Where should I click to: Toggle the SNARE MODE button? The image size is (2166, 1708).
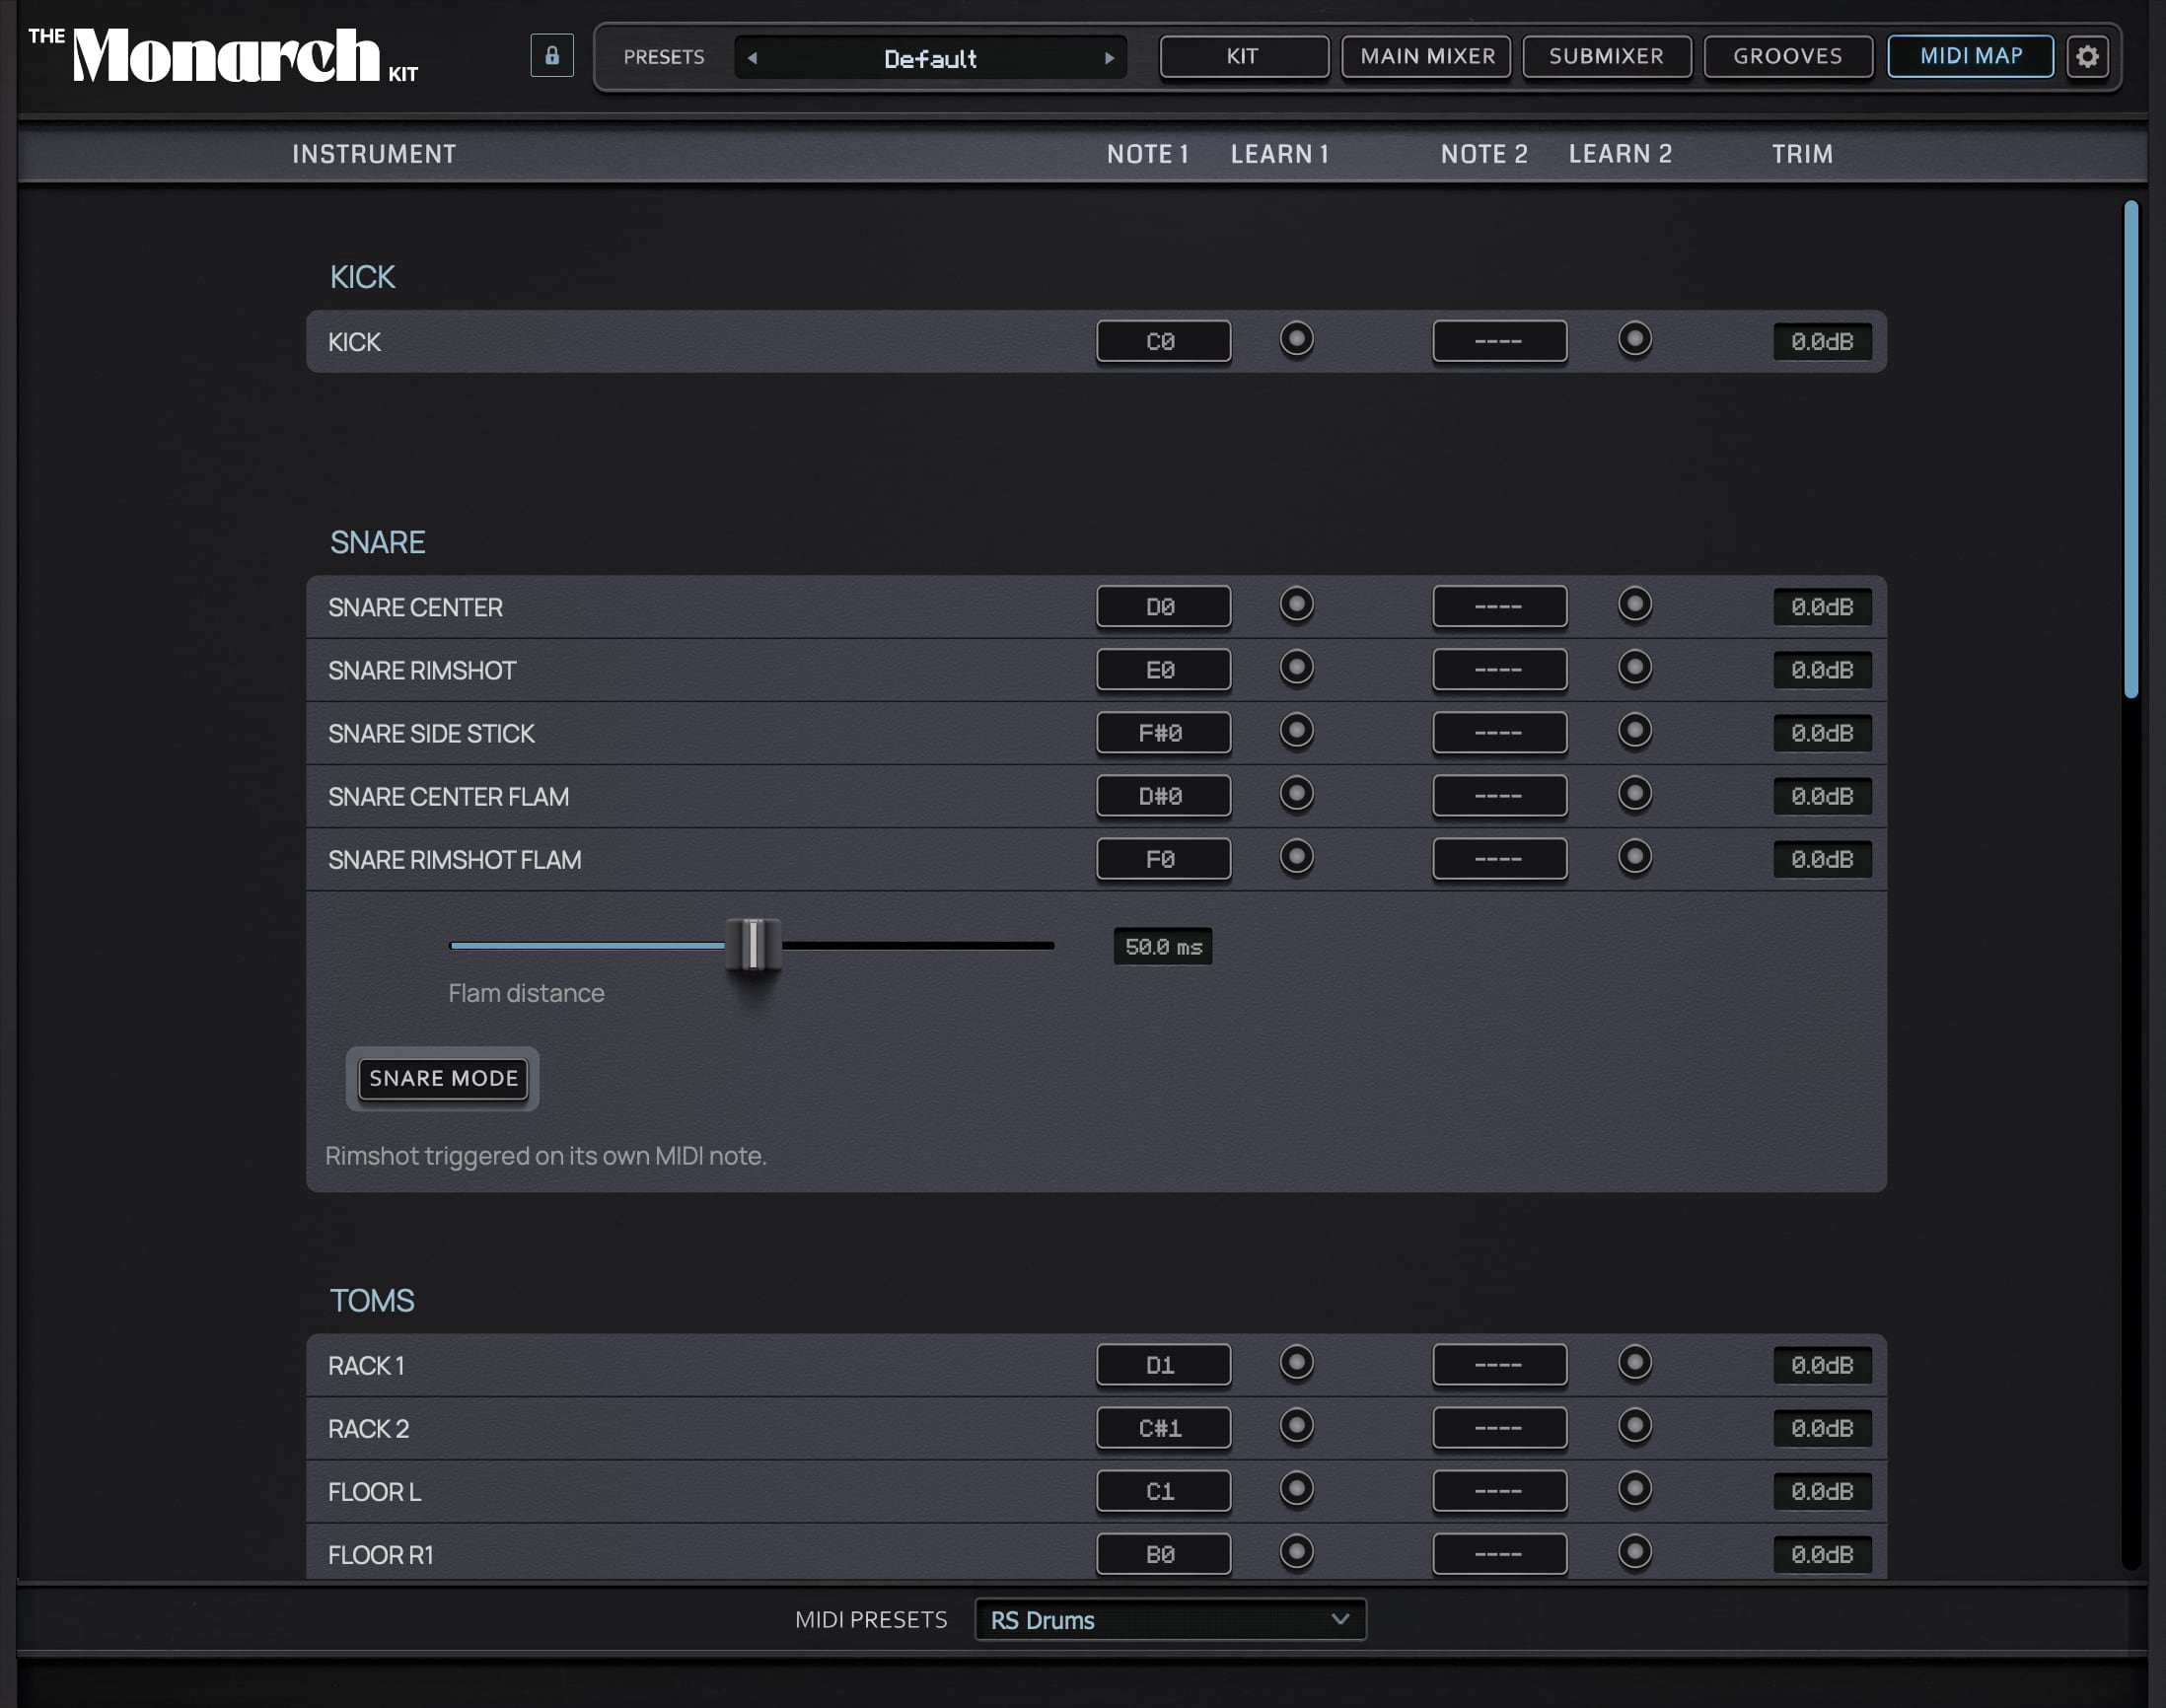coord(443,1078)
